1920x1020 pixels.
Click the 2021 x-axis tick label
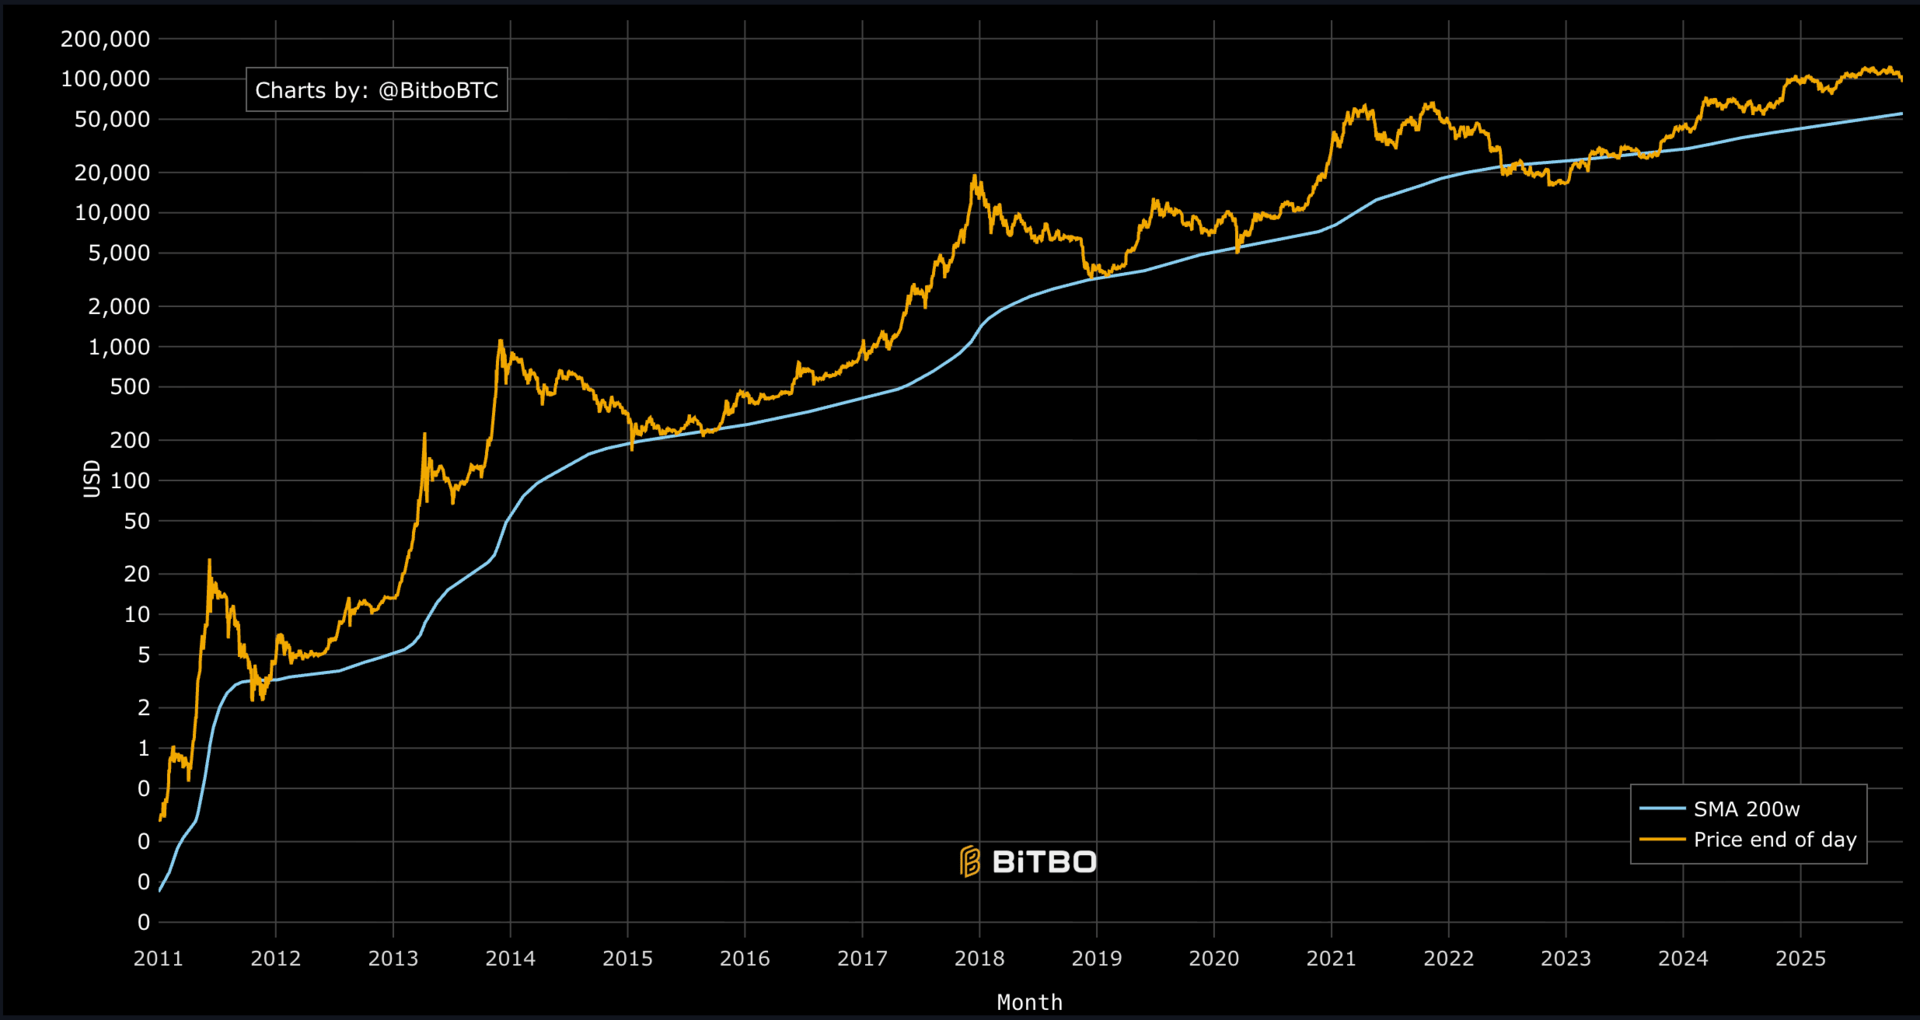1331,958
